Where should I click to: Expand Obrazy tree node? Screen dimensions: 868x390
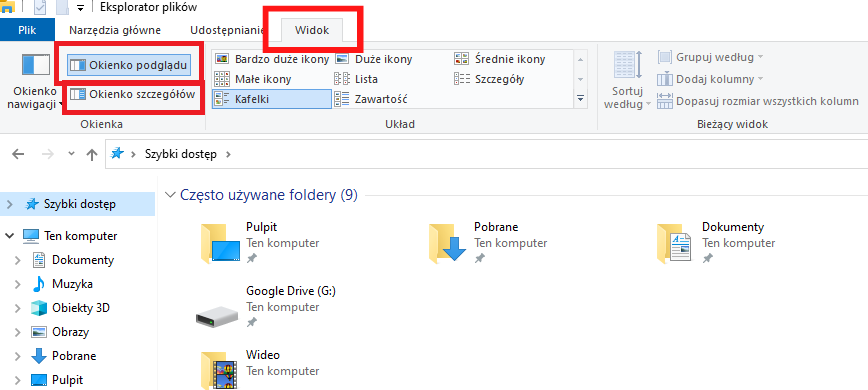[18, 332]
